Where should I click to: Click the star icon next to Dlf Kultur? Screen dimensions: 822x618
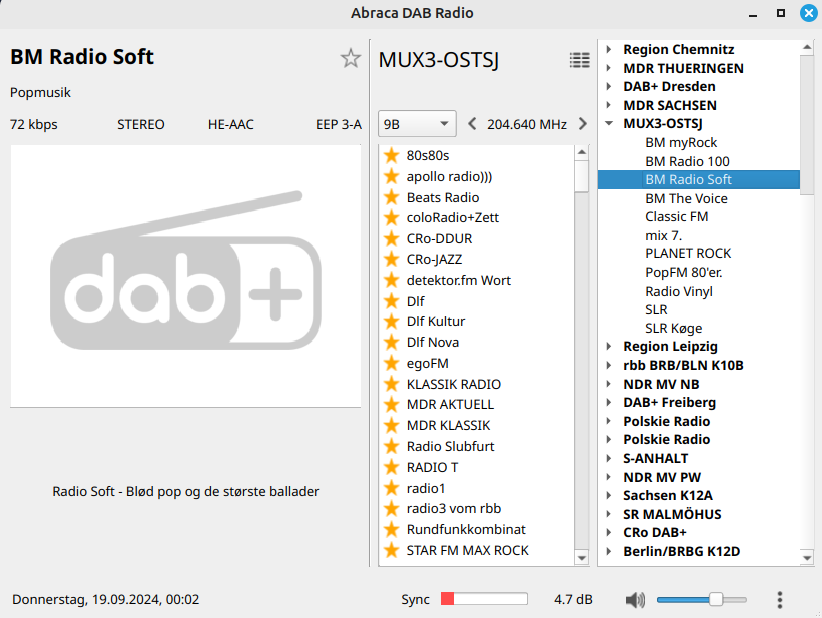pos(392,321)
